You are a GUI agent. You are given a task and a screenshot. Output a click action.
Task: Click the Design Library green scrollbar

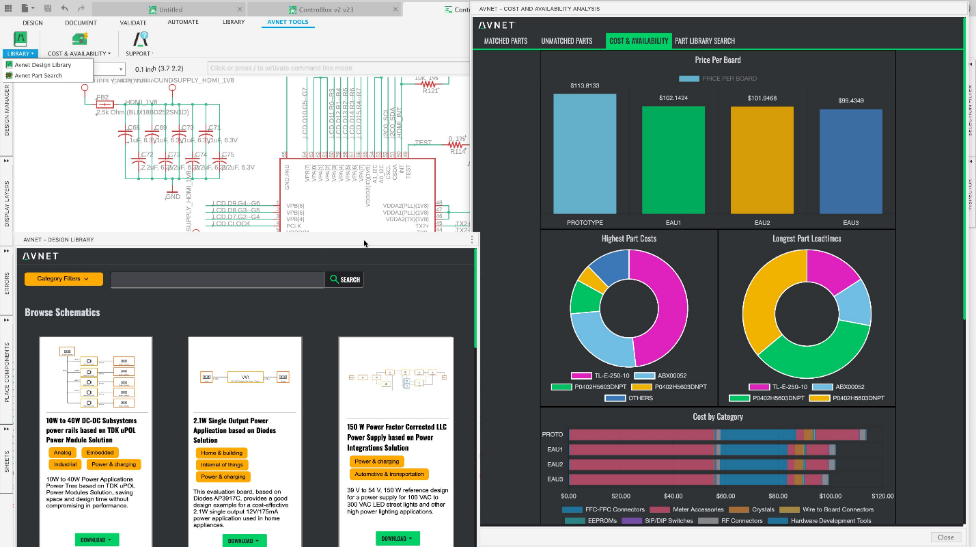click(476, 299)
